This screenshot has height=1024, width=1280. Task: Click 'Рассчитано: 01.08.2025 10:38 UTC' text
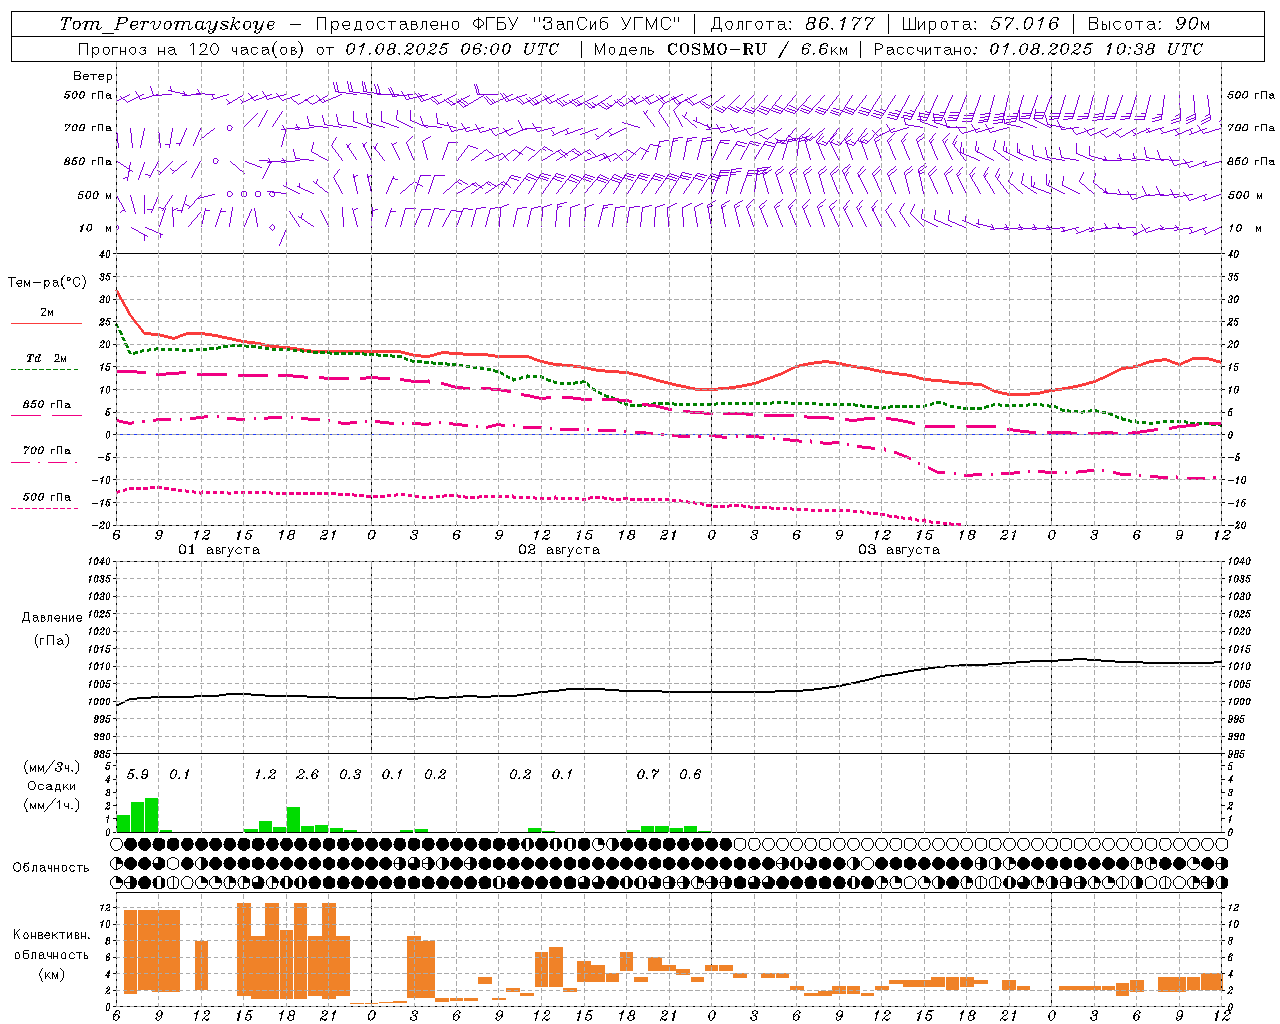[x=1038, y=49]
